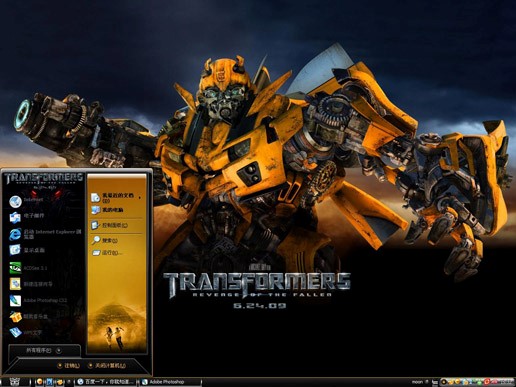Screen dimensions: 516x387
Task: Open the 运行 Run dialog
Action: (x=116, y=253)
